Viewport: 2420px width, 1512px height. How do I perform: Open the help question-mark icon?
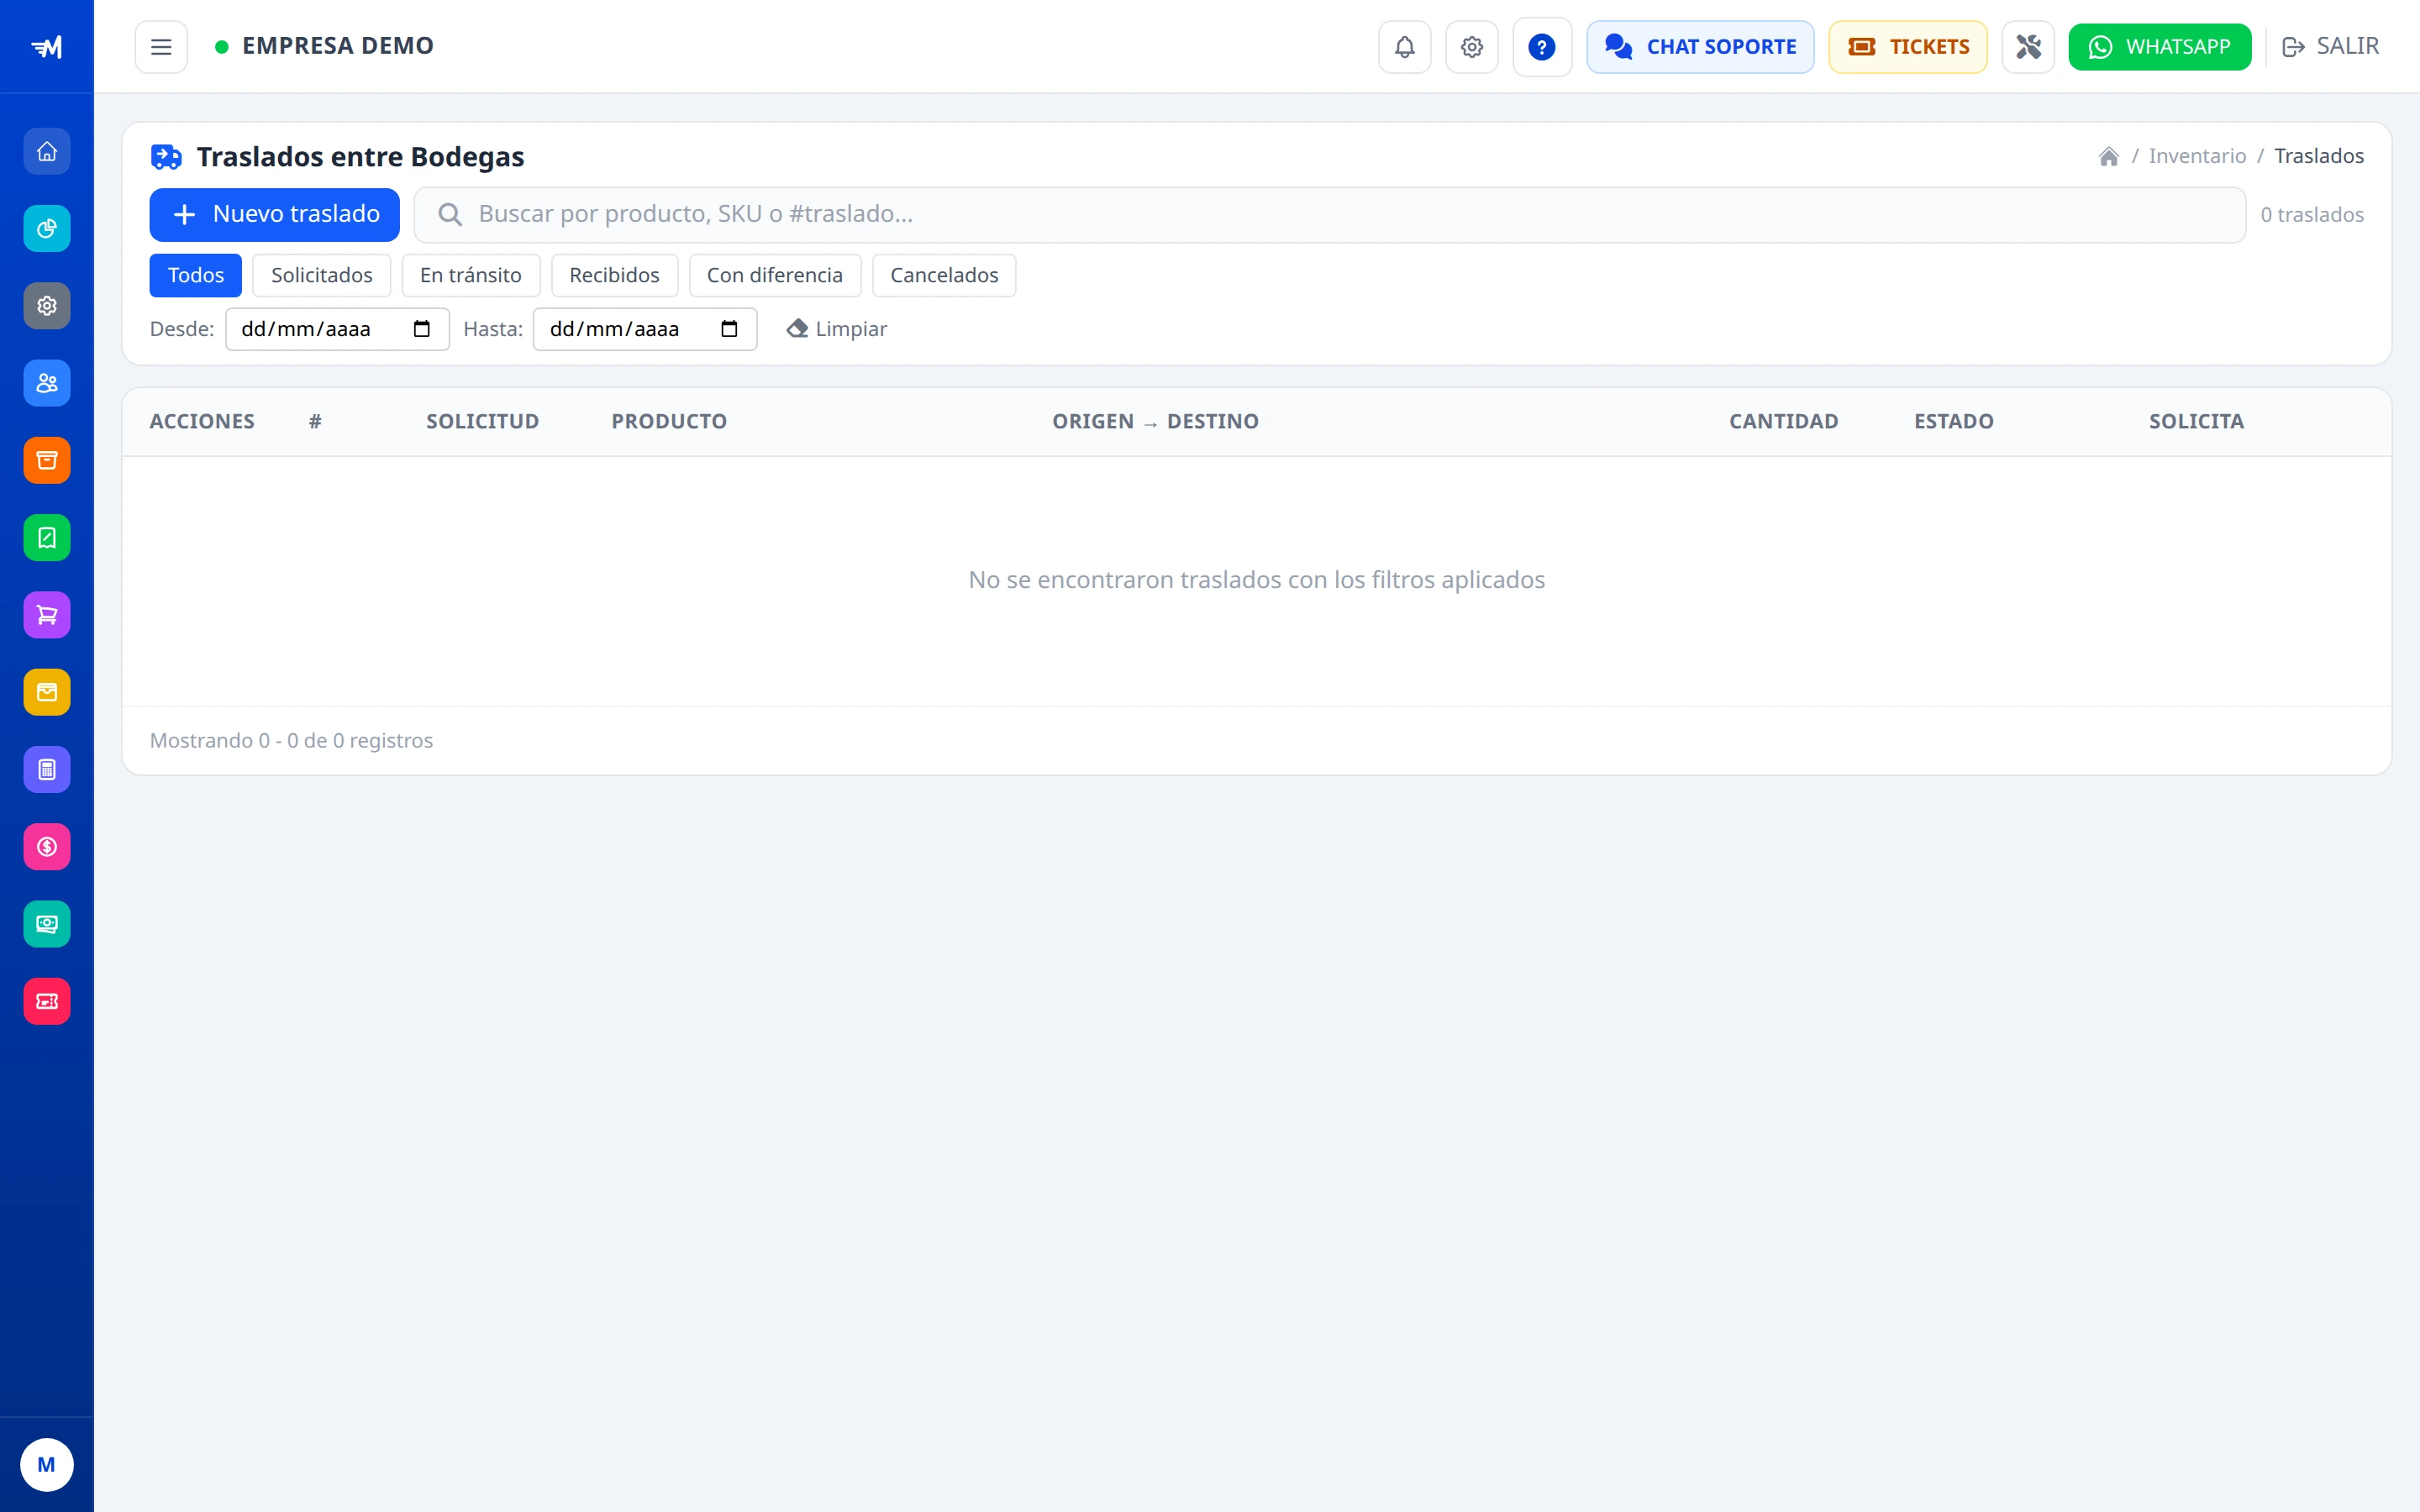pyautogui.click(x=1542, y=47)
